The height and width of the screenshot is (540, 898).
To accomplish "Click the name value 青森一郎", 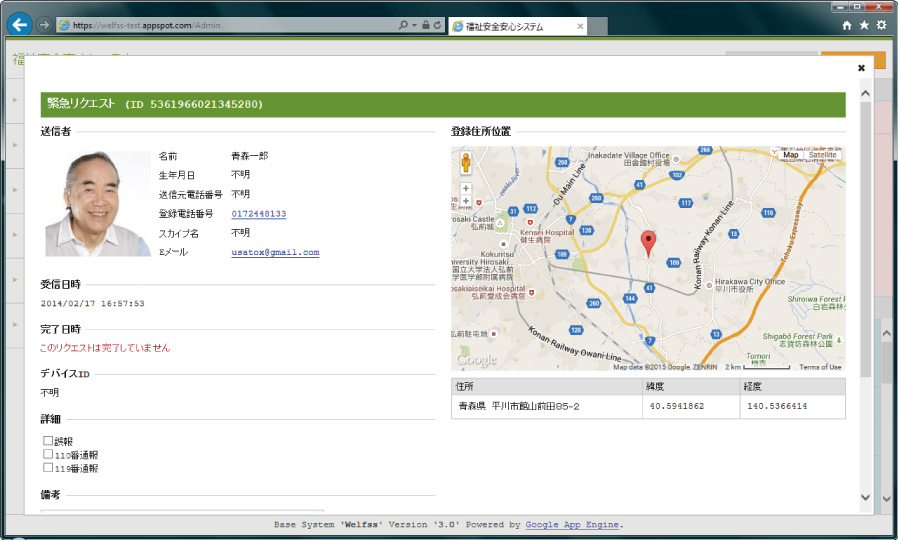I will pyautogui.click(x=250, y=156).
